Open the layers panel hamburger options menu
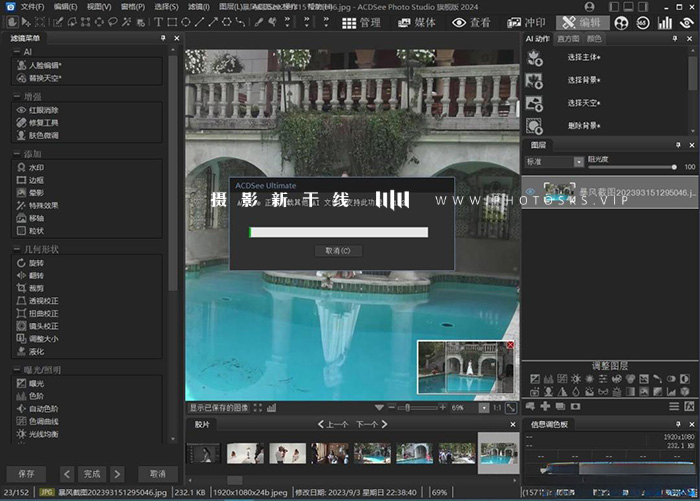The width and height of the screenshot is (700, 501). pyautogui.click(x=674, y=406)
